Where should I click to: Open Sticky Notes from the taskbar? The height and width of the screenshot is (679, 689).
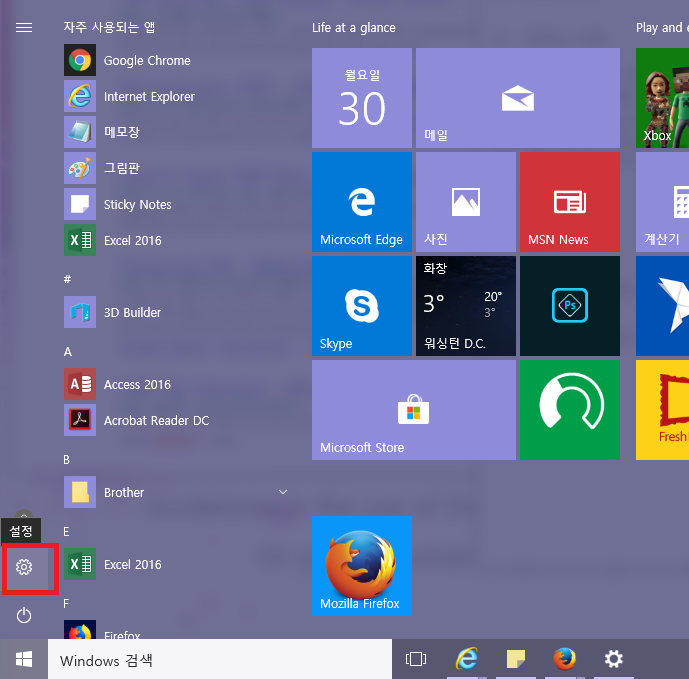[515, 659]
